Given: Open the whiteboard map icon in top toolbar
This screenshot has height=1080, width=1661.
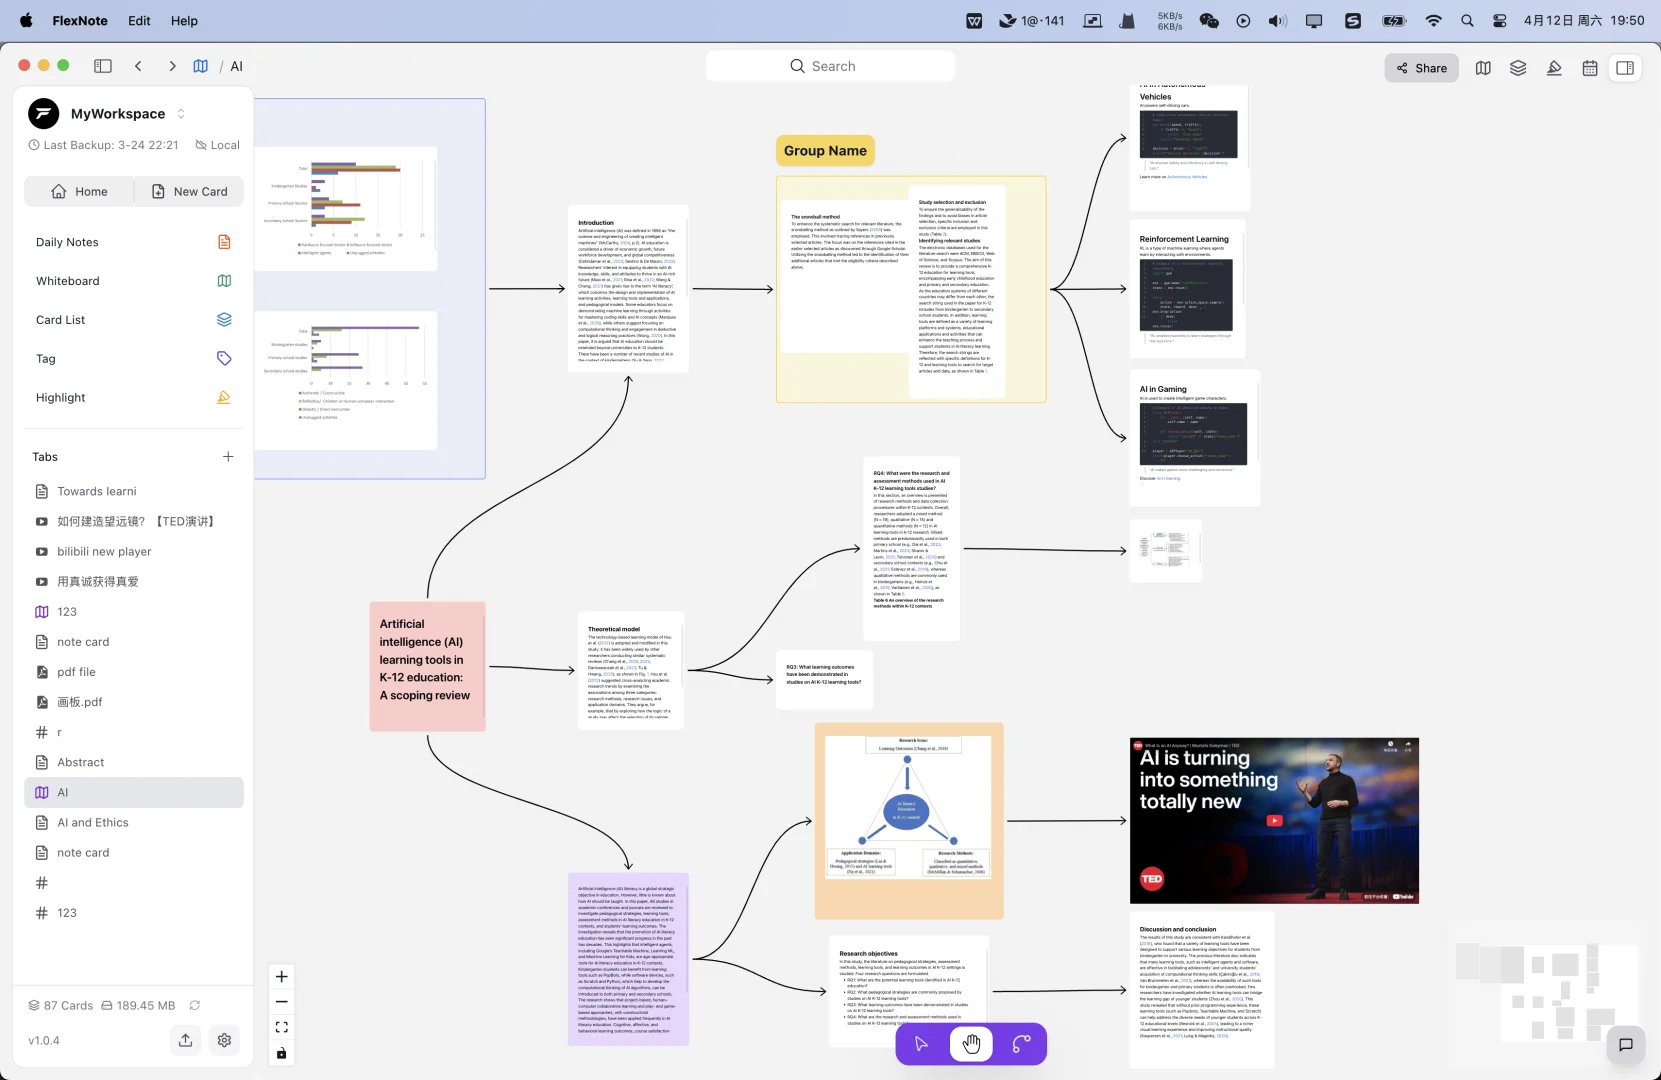Looking at the screenshot, I should point(1483,68).
